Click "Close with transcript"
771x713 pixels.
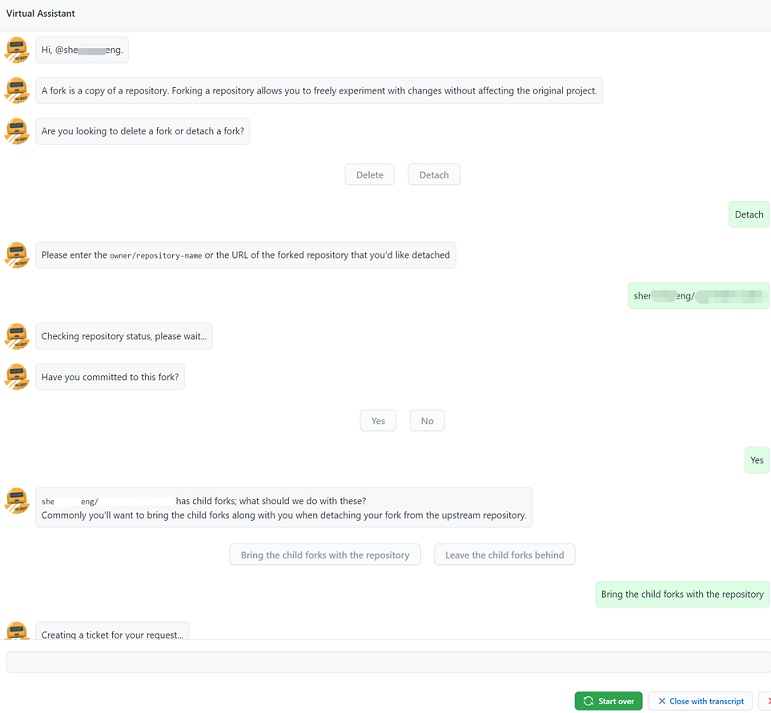(x=700, y=701)
